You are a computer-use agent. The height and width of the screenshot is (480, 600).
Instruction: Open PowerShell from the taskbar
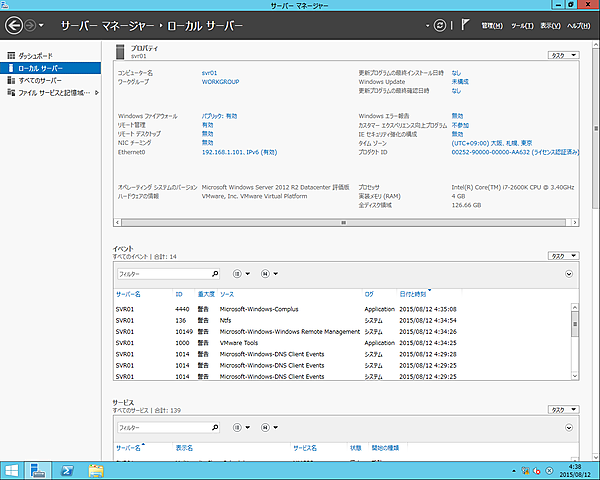pos(66,470)
